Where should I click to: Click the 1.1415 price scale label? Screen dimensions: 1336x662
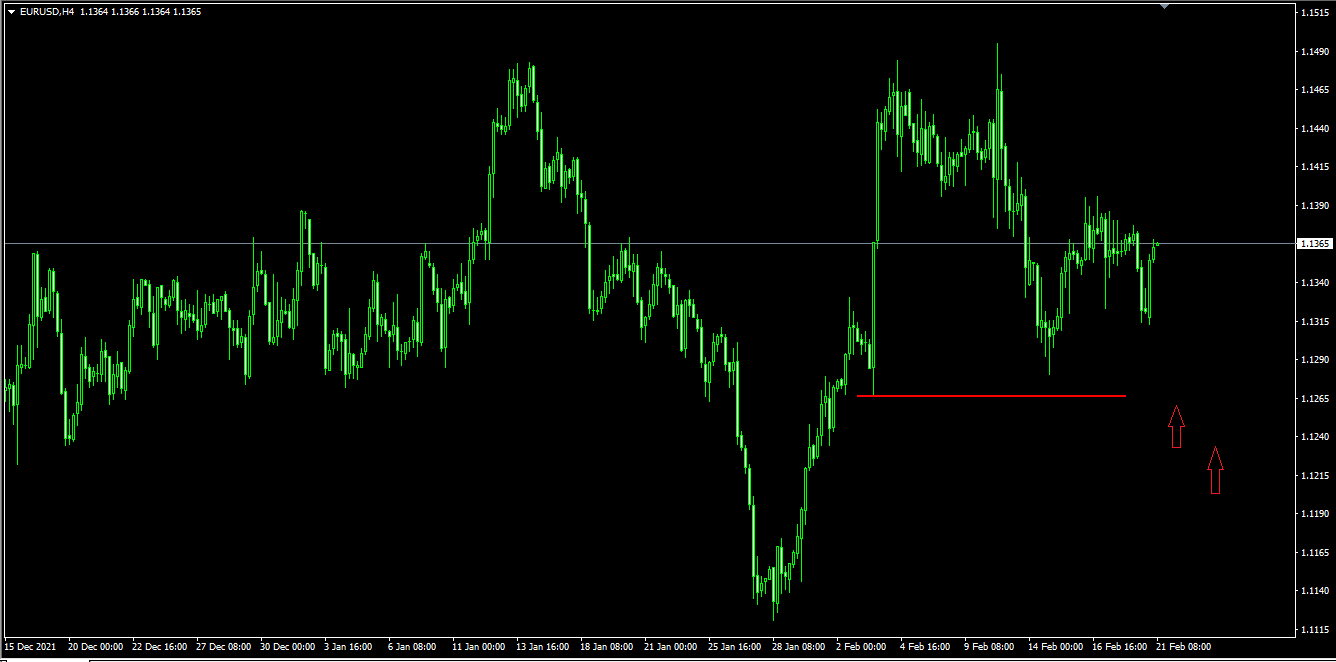1314,167
